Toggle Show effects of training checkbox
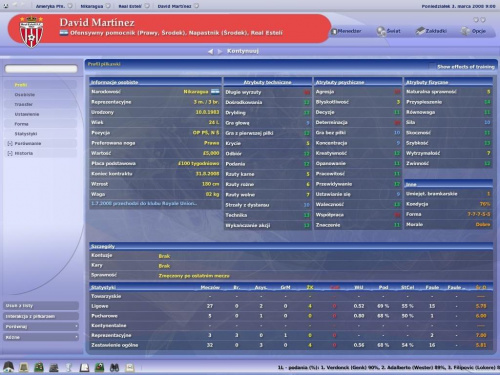The image size is (500, 375). tap(432, 66)
